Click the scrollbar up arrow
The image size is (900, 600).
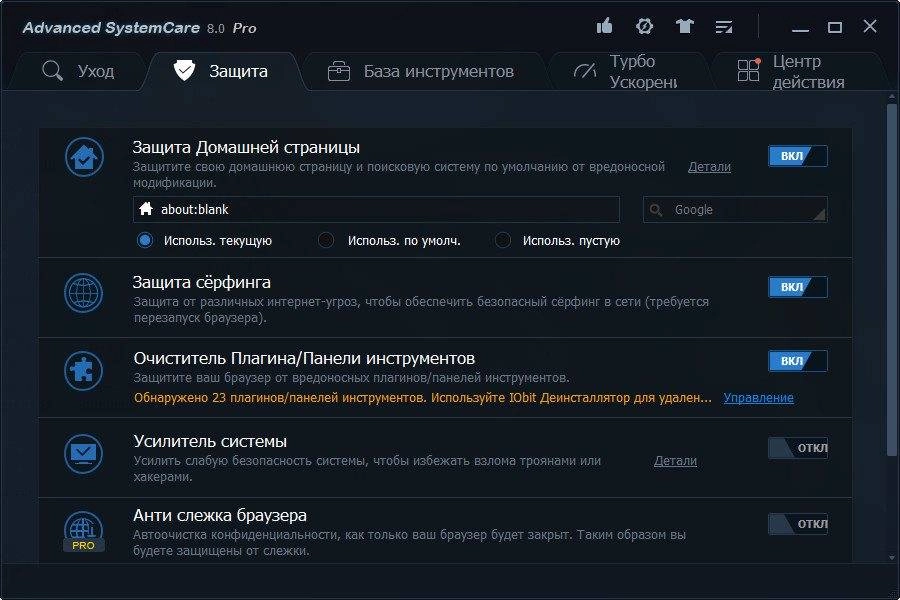(x=891, y=96)
